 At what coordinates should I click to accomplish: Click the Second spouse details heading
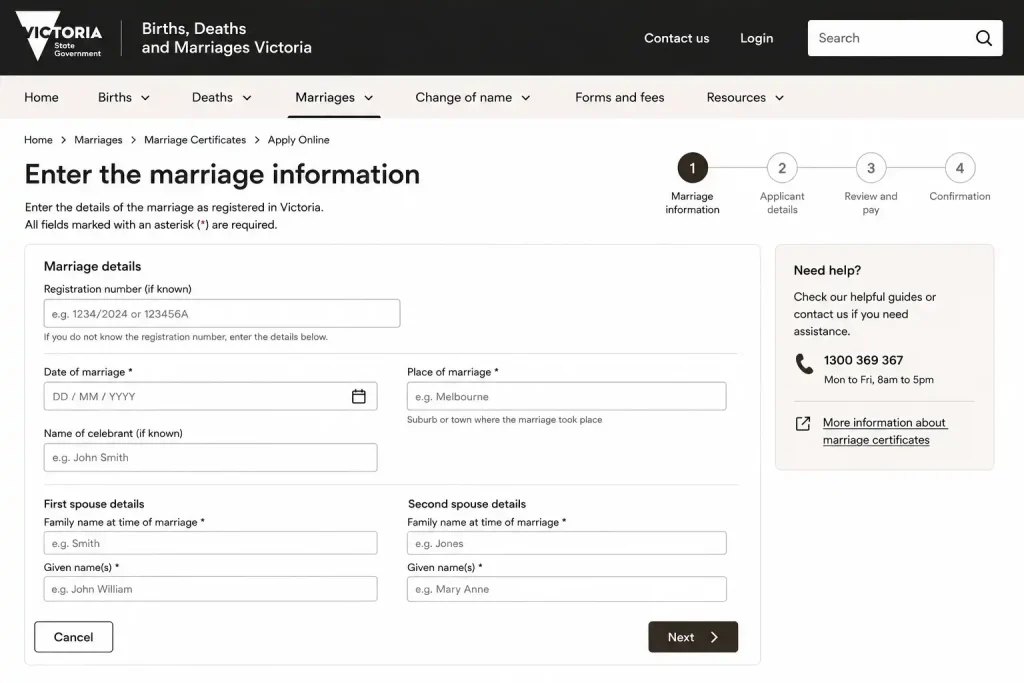coord(467,504)
